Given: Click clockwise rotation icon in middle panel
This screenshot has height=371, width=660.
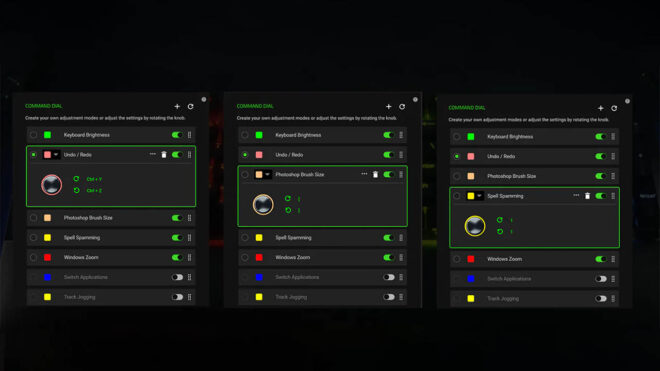Looking at the screenshot, I should pos(287,198).
